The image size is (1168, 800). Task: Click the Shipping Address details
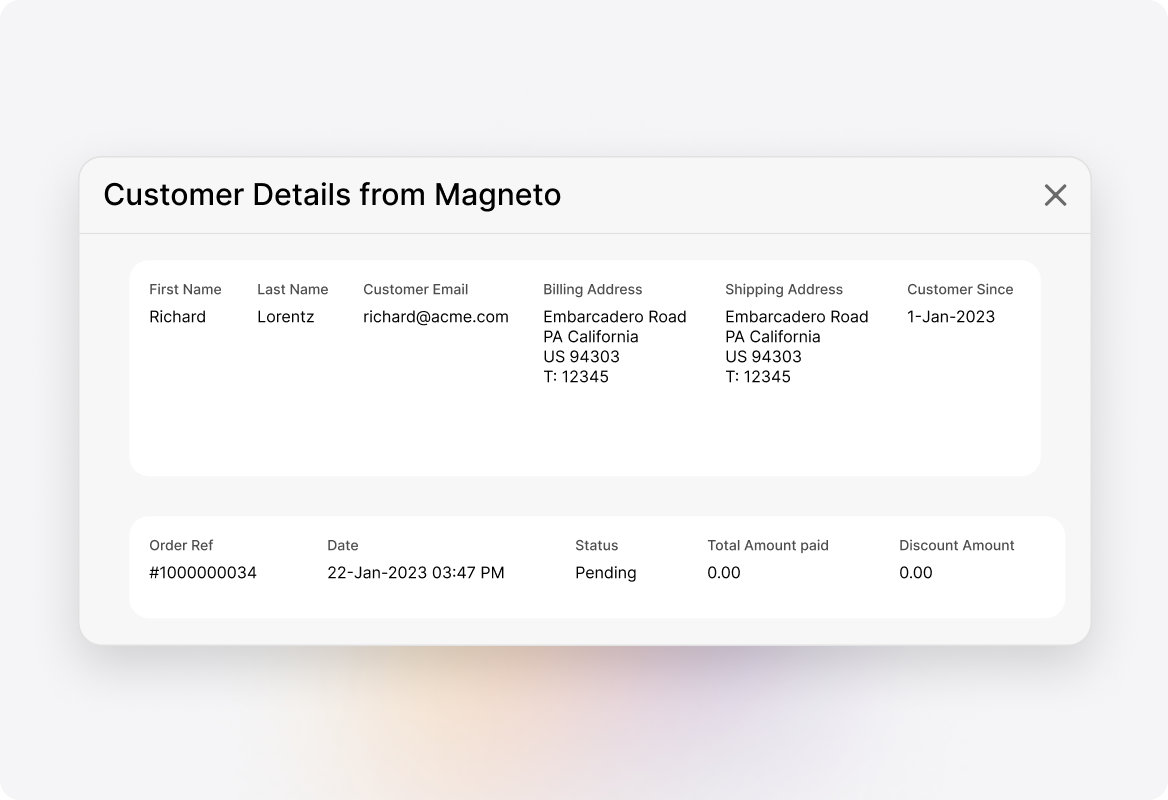coord(797,346)
